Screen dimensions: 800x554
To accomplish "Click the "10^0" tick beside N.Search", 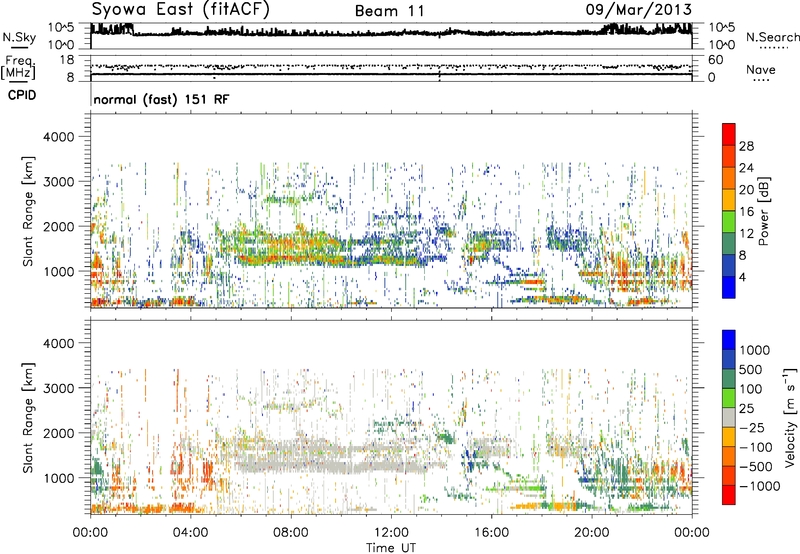I will (722, 45).
